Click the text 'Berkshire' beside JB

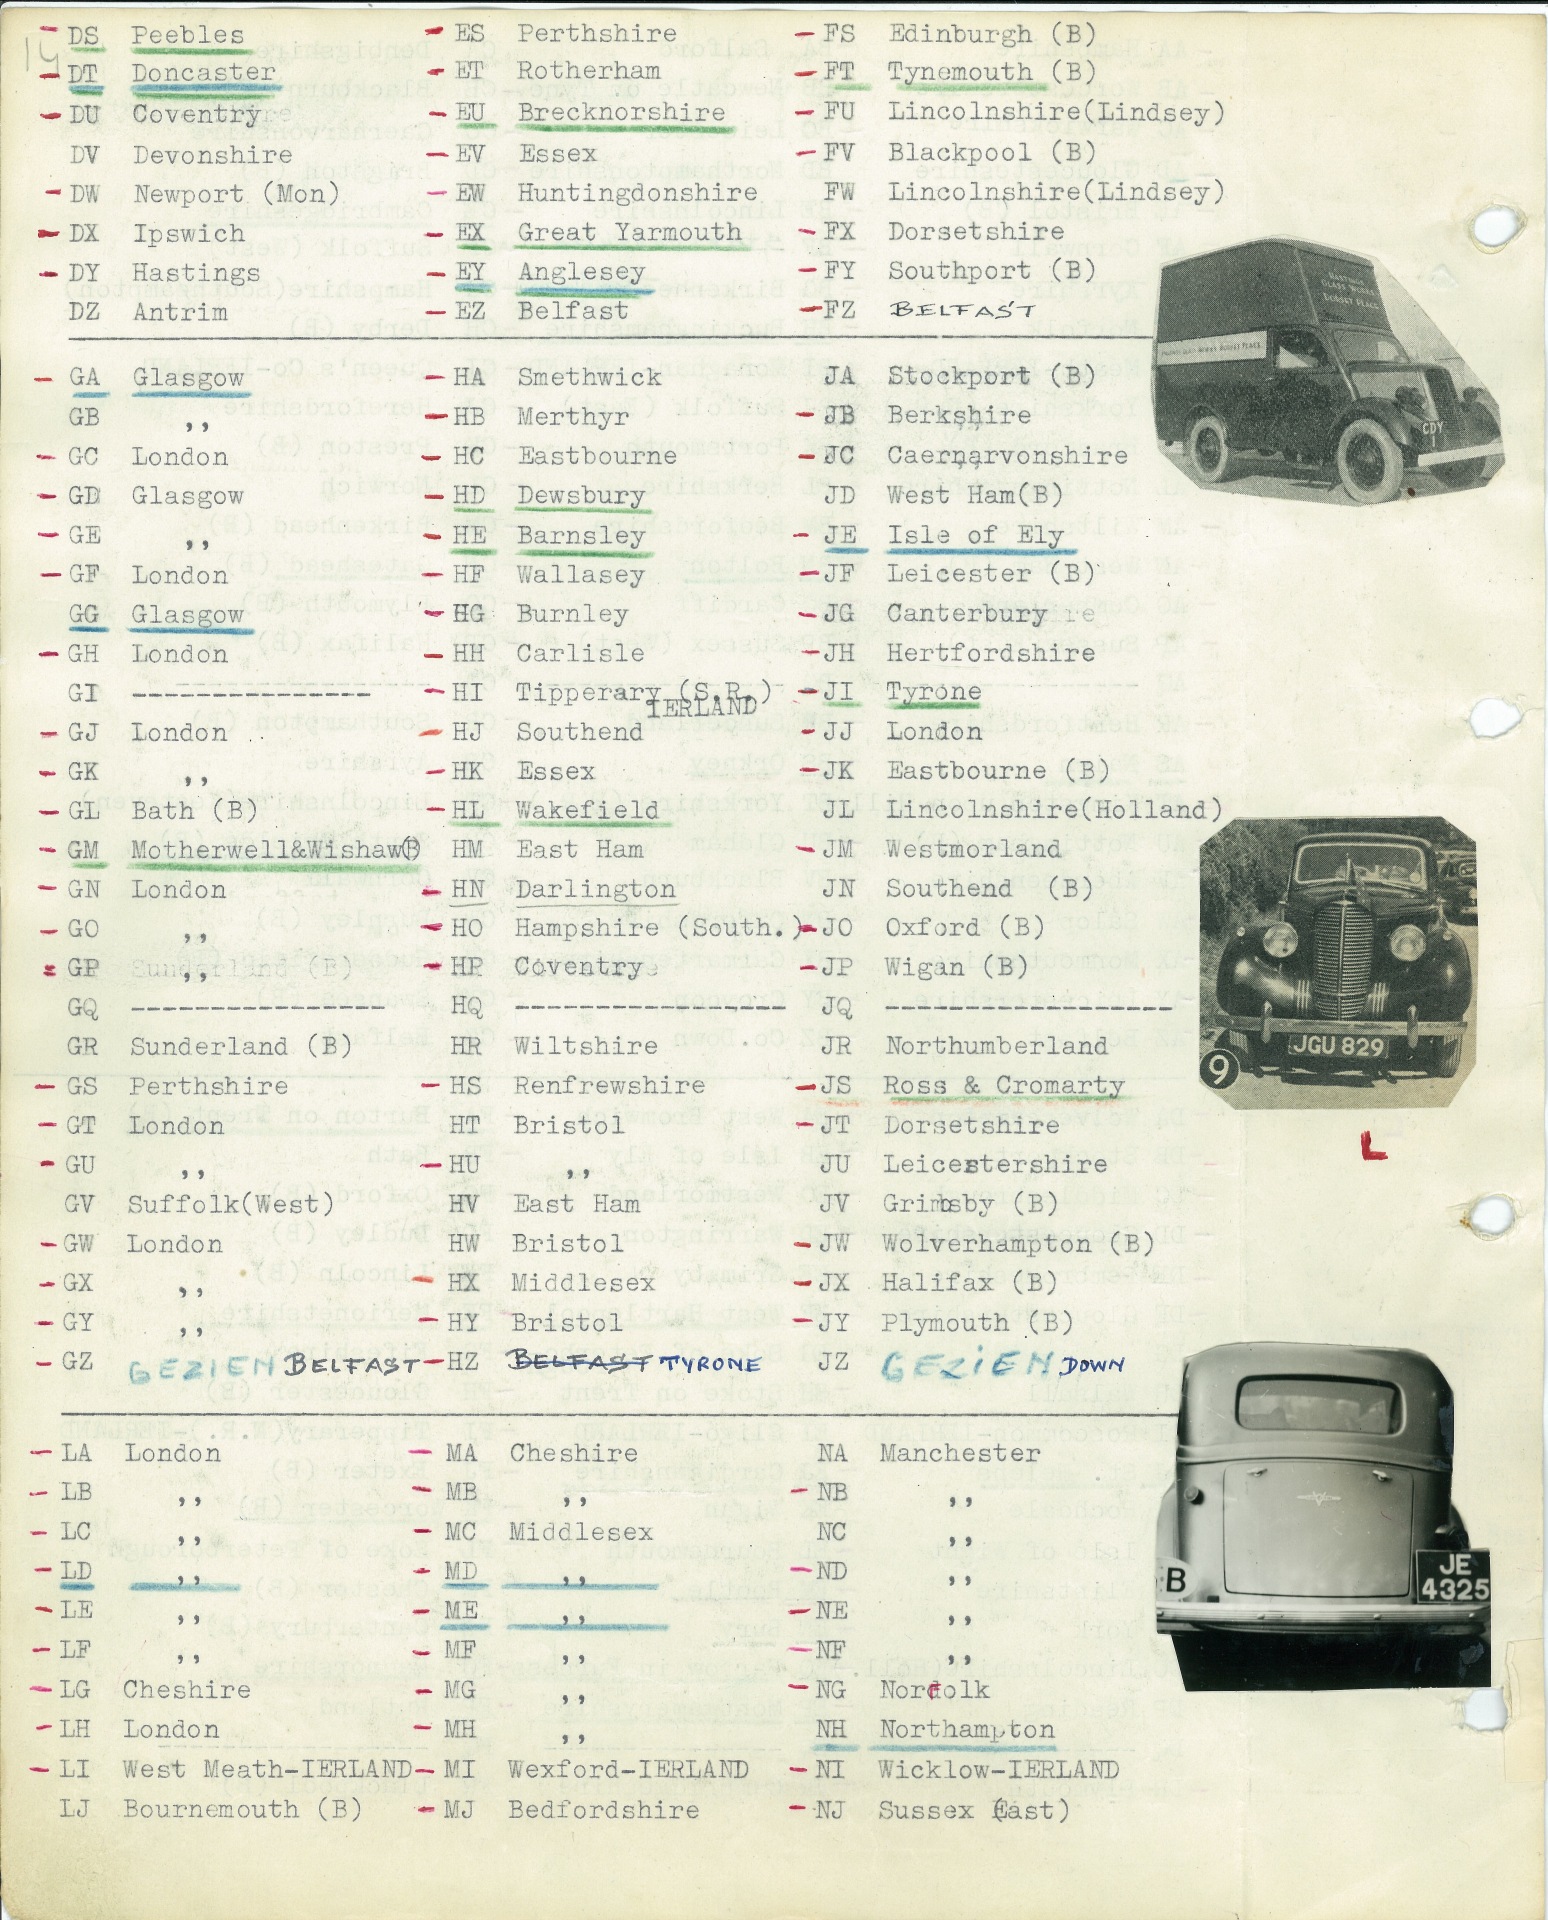pos(959,416)
